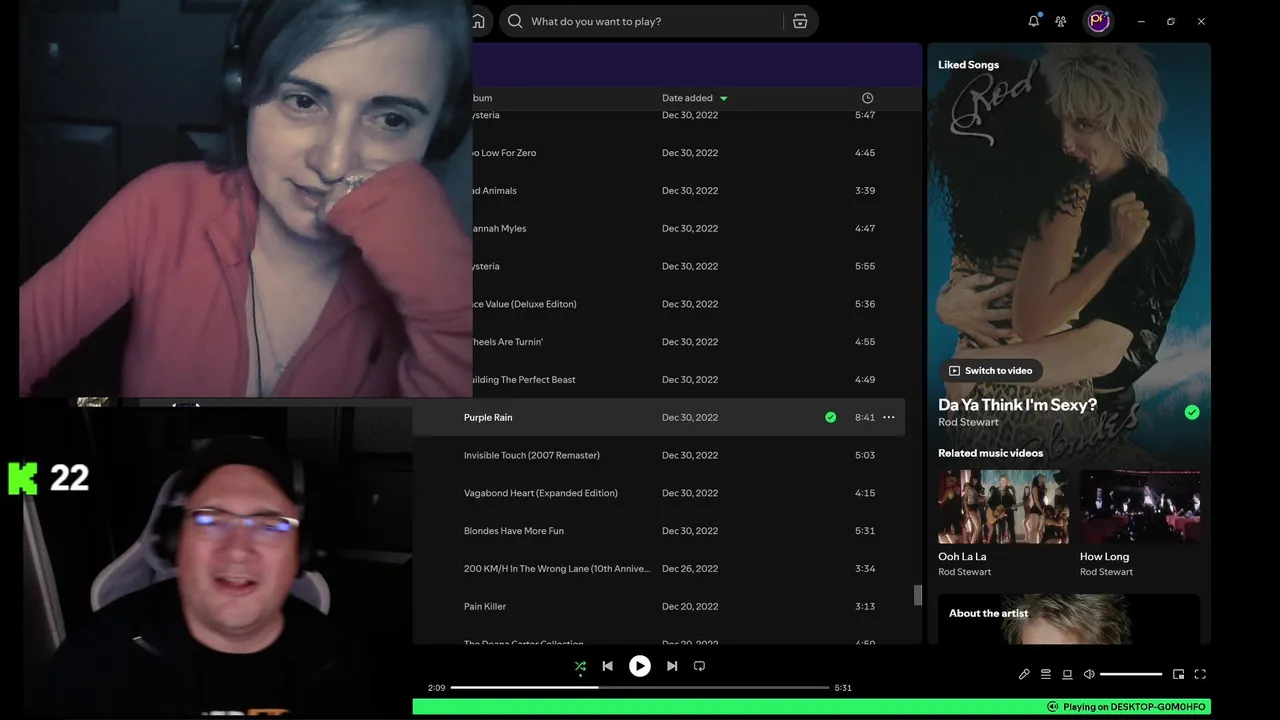Image resolution: width=1280 pixels, height=720 pixels.
Task: Click the play button
Action: click(x=640, y=666)
